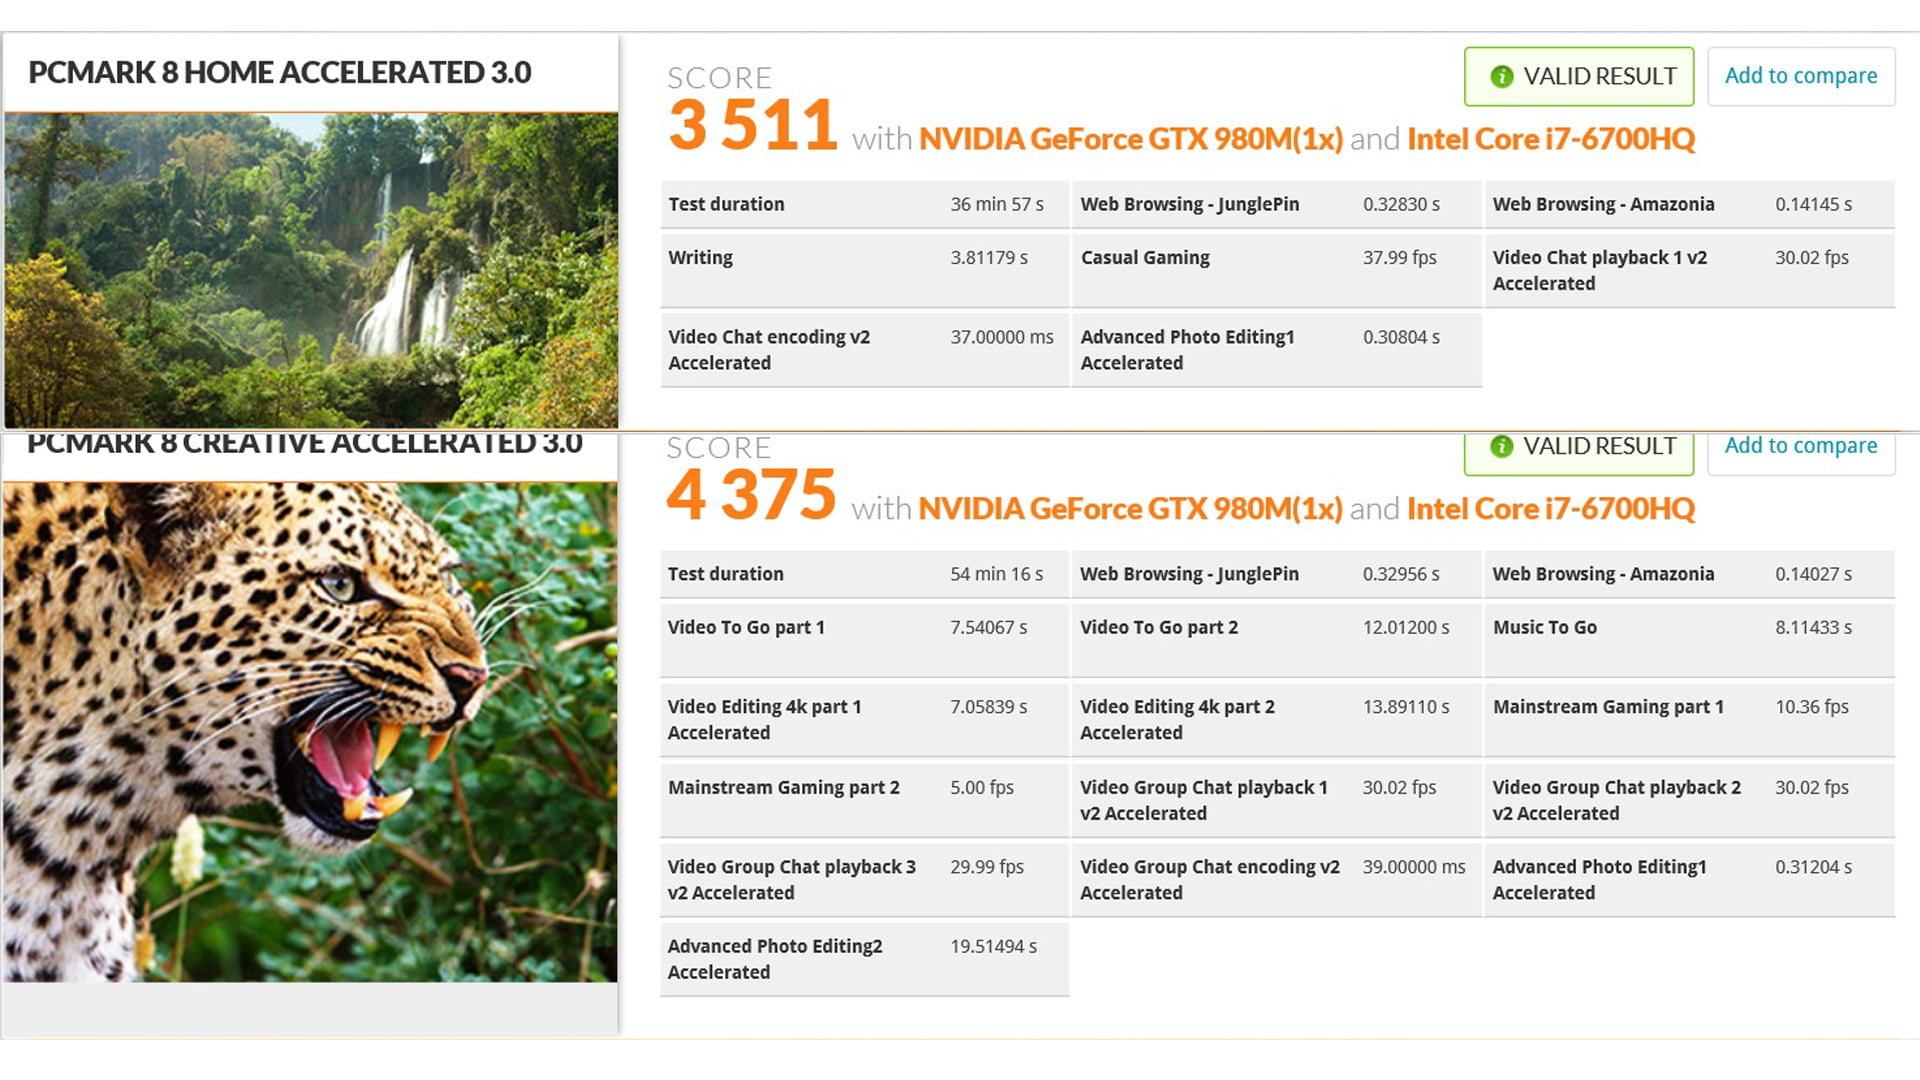Click the NVIDIA GeForce GTX 980M link in Home result
Image resolution: width=1920 pixels, height=1080 pixels.
click(1130, 139)
